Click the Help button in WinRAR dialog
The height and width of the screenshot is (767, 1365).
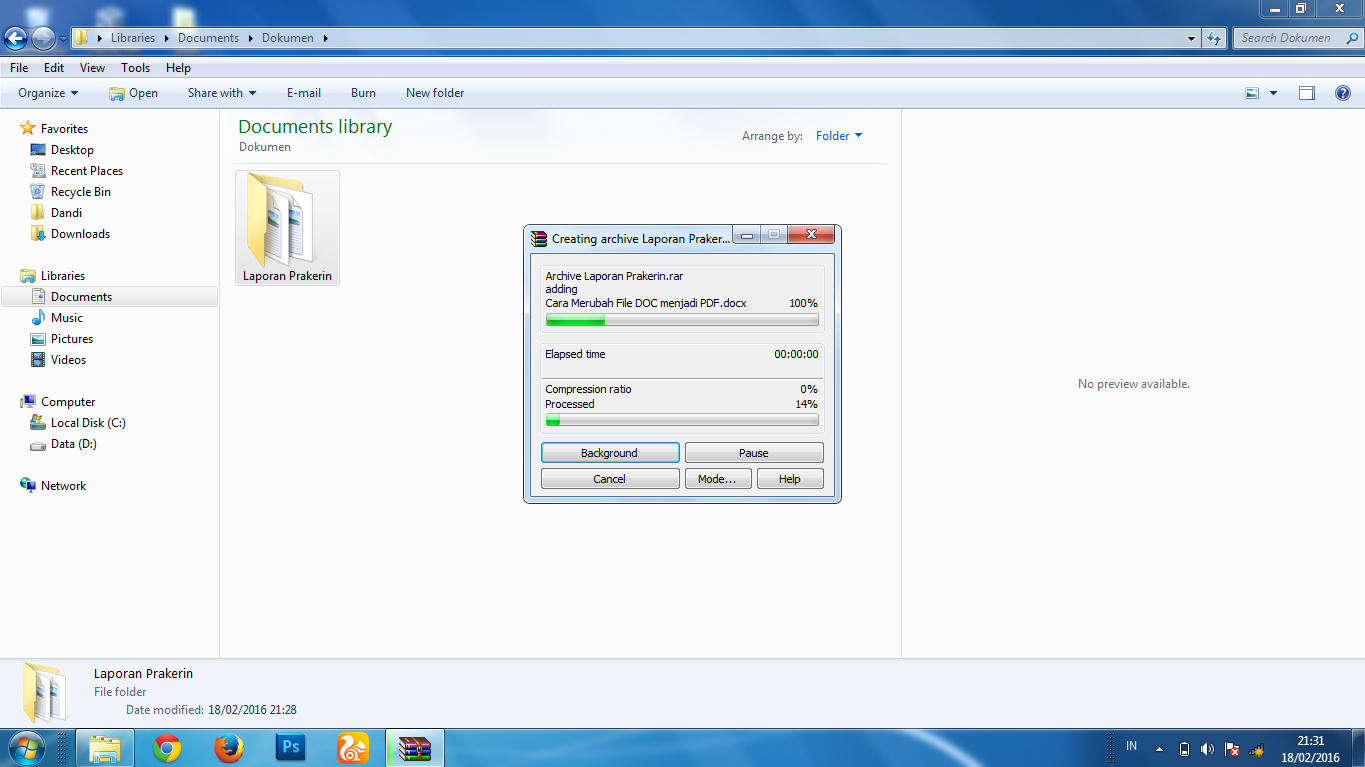tap(790, 479)
